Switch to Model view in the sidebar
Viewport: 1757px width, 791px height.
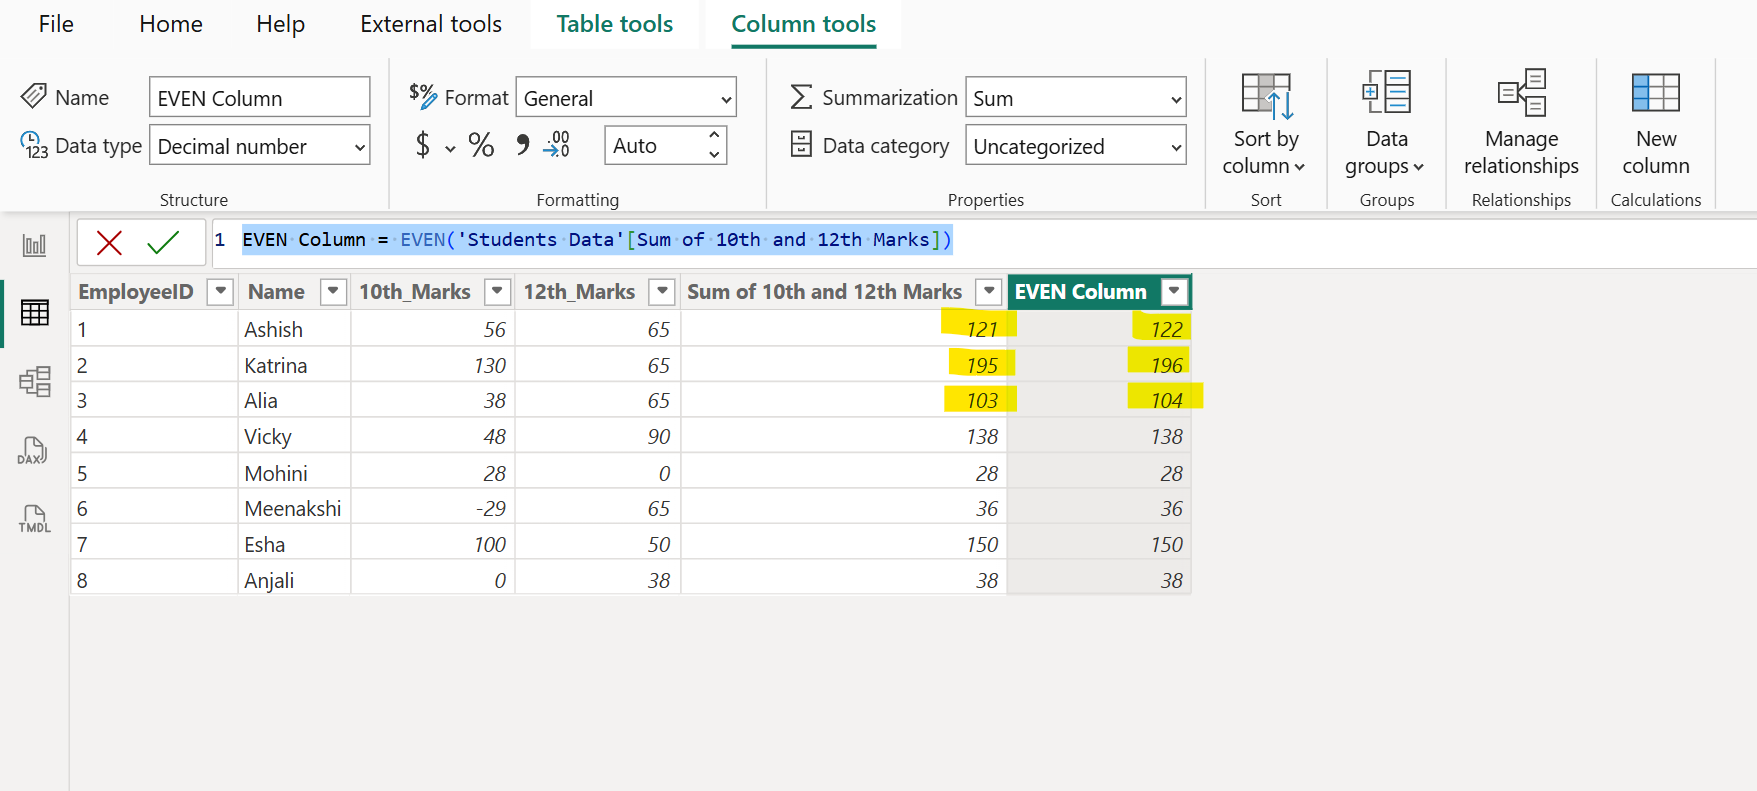click(34, 381)
